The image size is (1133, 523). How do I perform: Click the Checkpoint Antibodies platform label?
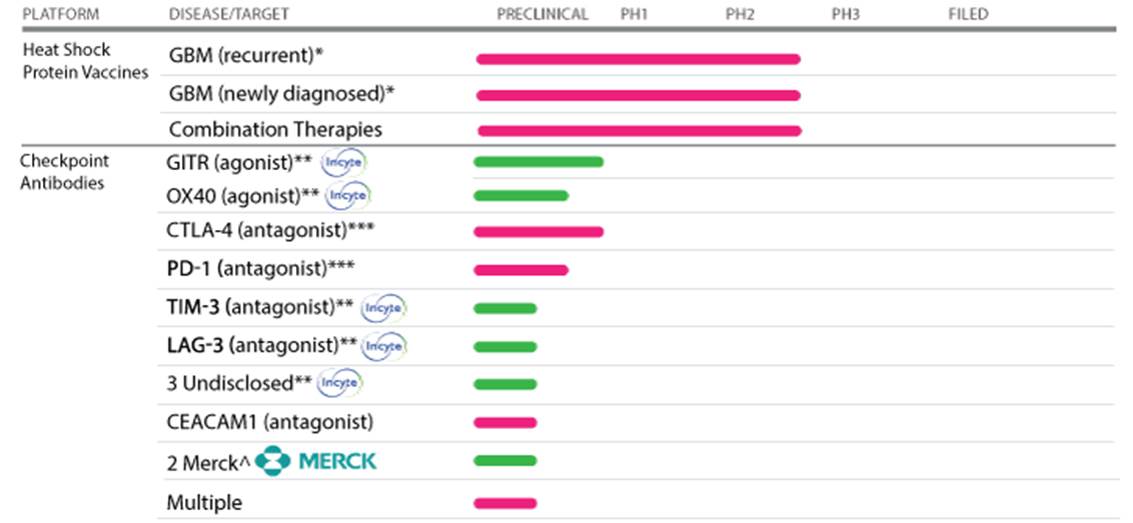[x=65, y=172]
